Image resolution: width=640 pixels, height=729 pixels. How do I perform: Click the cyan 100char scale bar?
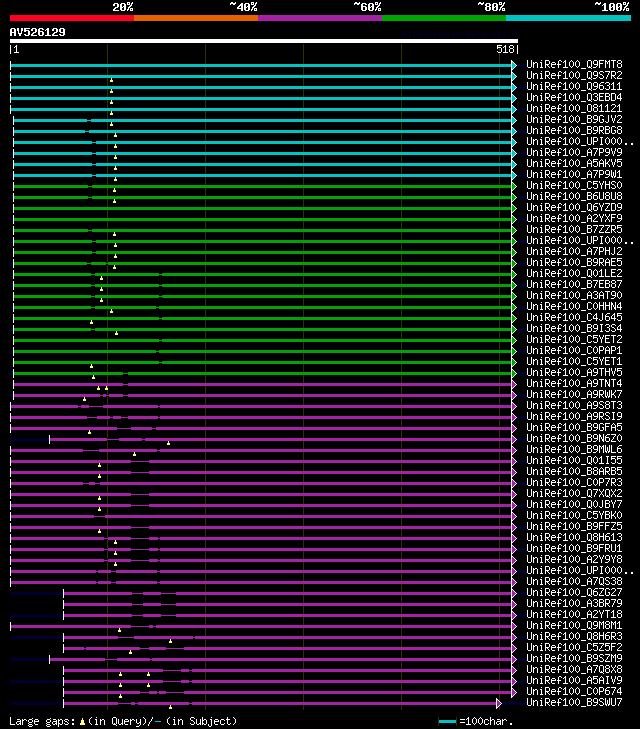pos(447,722)
